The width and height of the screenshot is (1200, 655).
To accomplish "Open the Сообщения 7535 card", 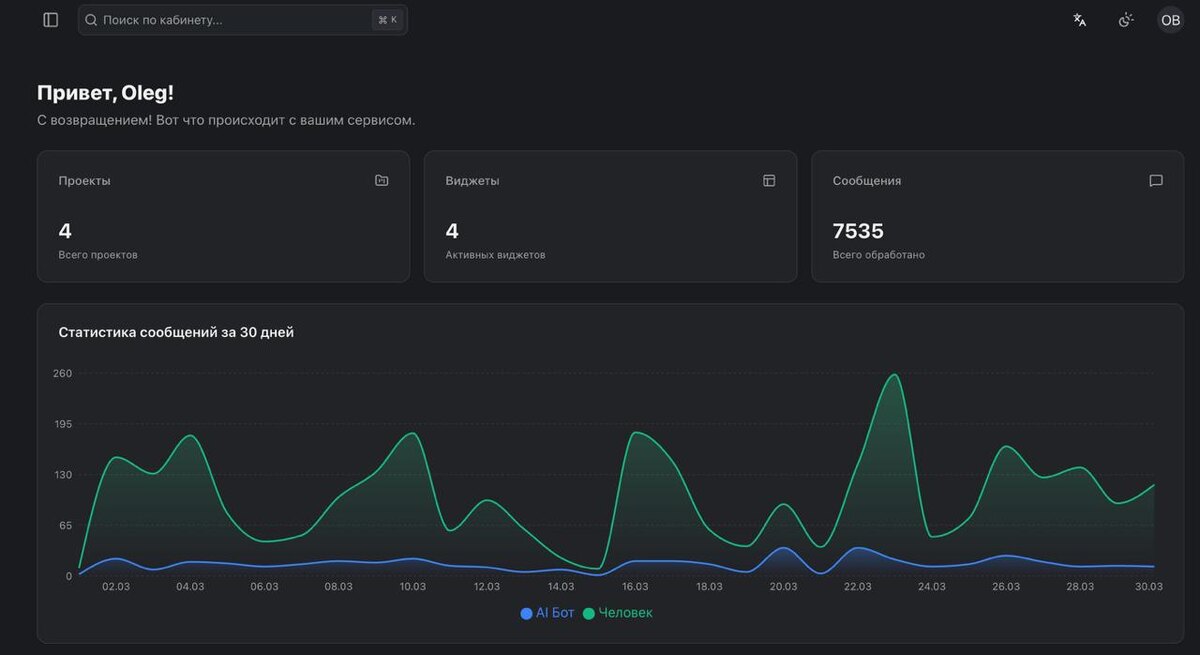I will pyautogui.click(x=997, y=216).
